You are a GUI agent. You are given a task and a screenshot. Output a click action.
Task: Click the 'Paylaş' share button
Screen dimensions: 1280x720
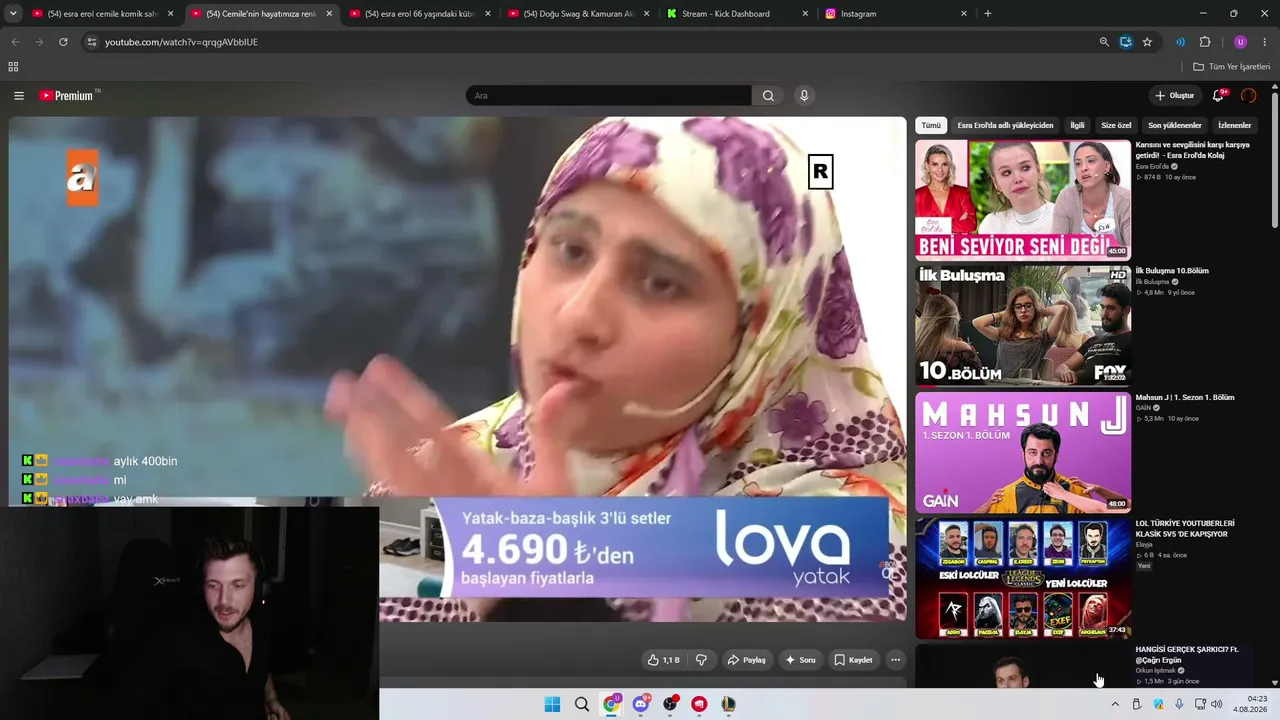pos(747,660)
